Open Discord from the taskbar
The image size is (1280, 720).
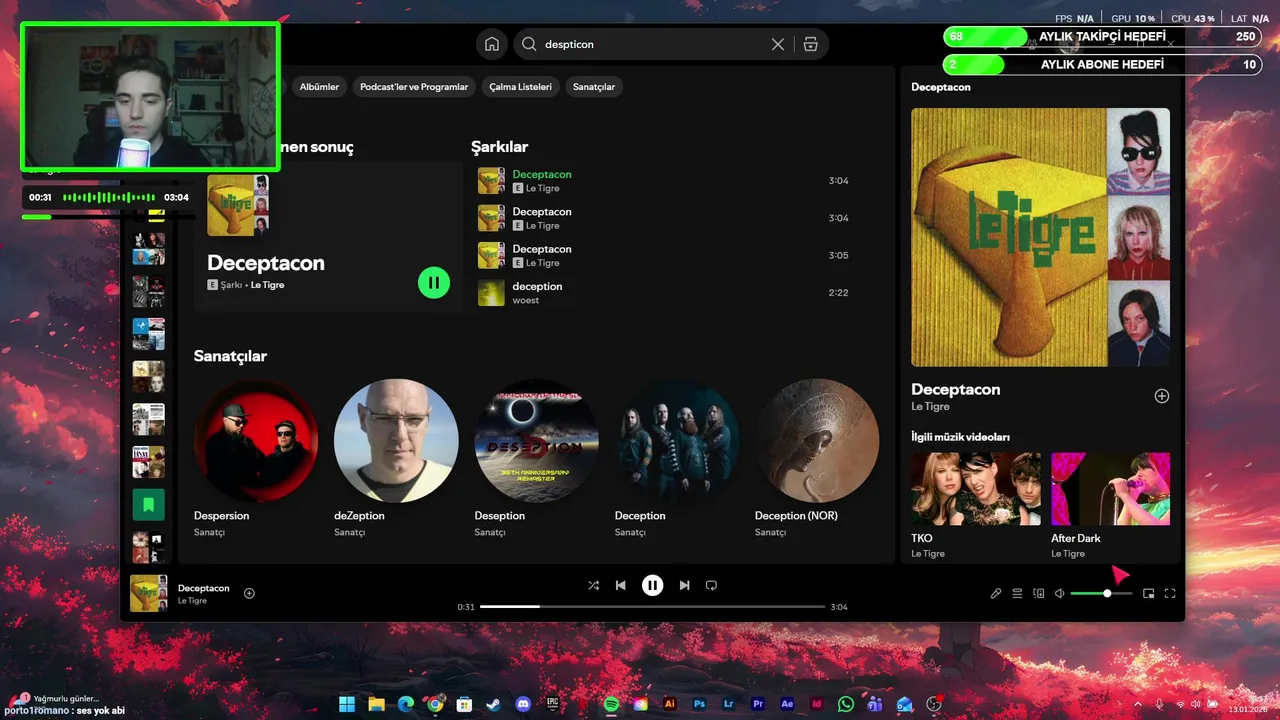[x=523, y=704]
